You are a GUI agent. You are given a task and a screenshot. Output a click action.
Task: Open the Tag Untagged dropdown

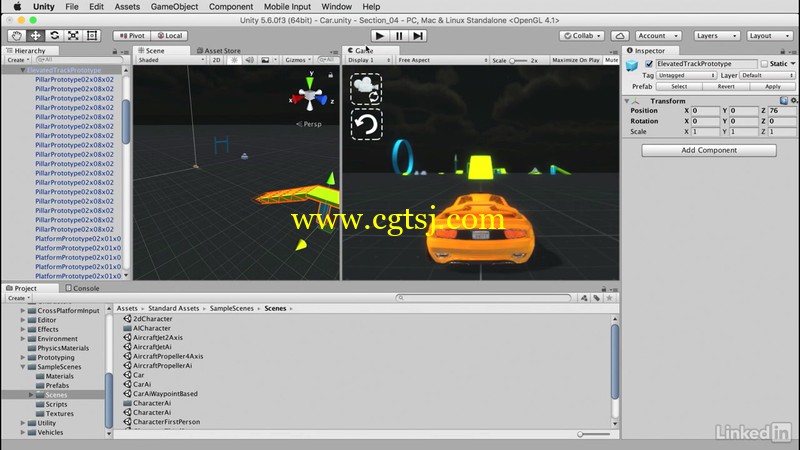click(686, 75)
